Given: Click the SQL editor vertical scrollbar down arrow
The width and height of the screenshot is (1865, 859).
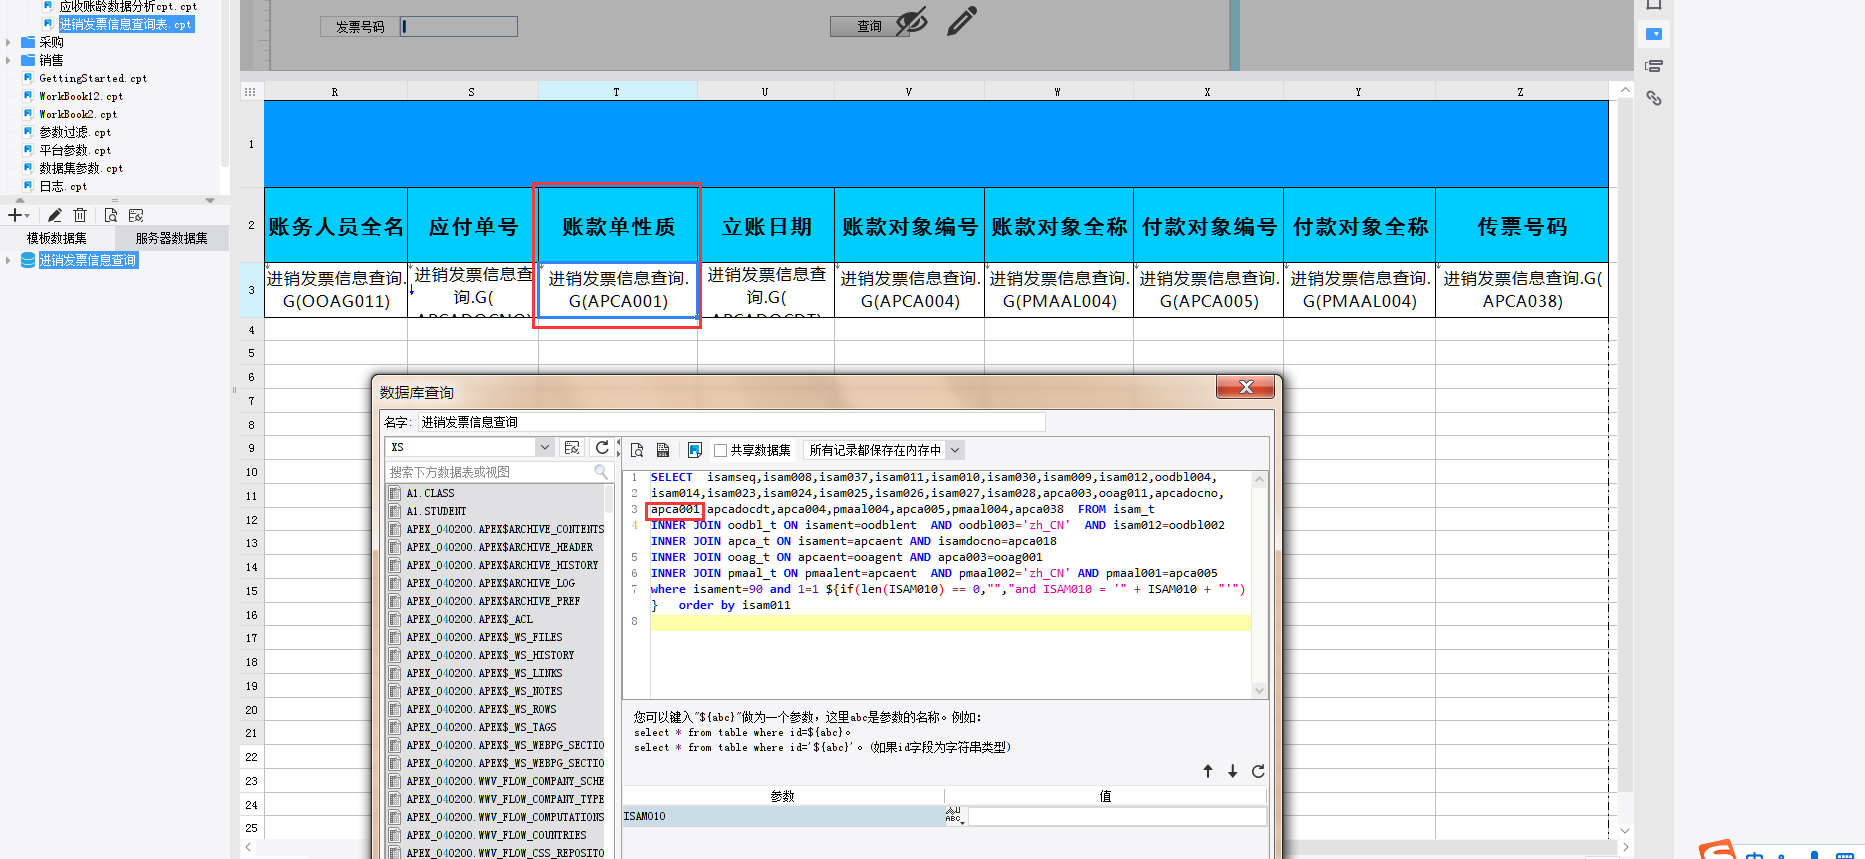Looking at the screenshot, I should [1259, 690].
